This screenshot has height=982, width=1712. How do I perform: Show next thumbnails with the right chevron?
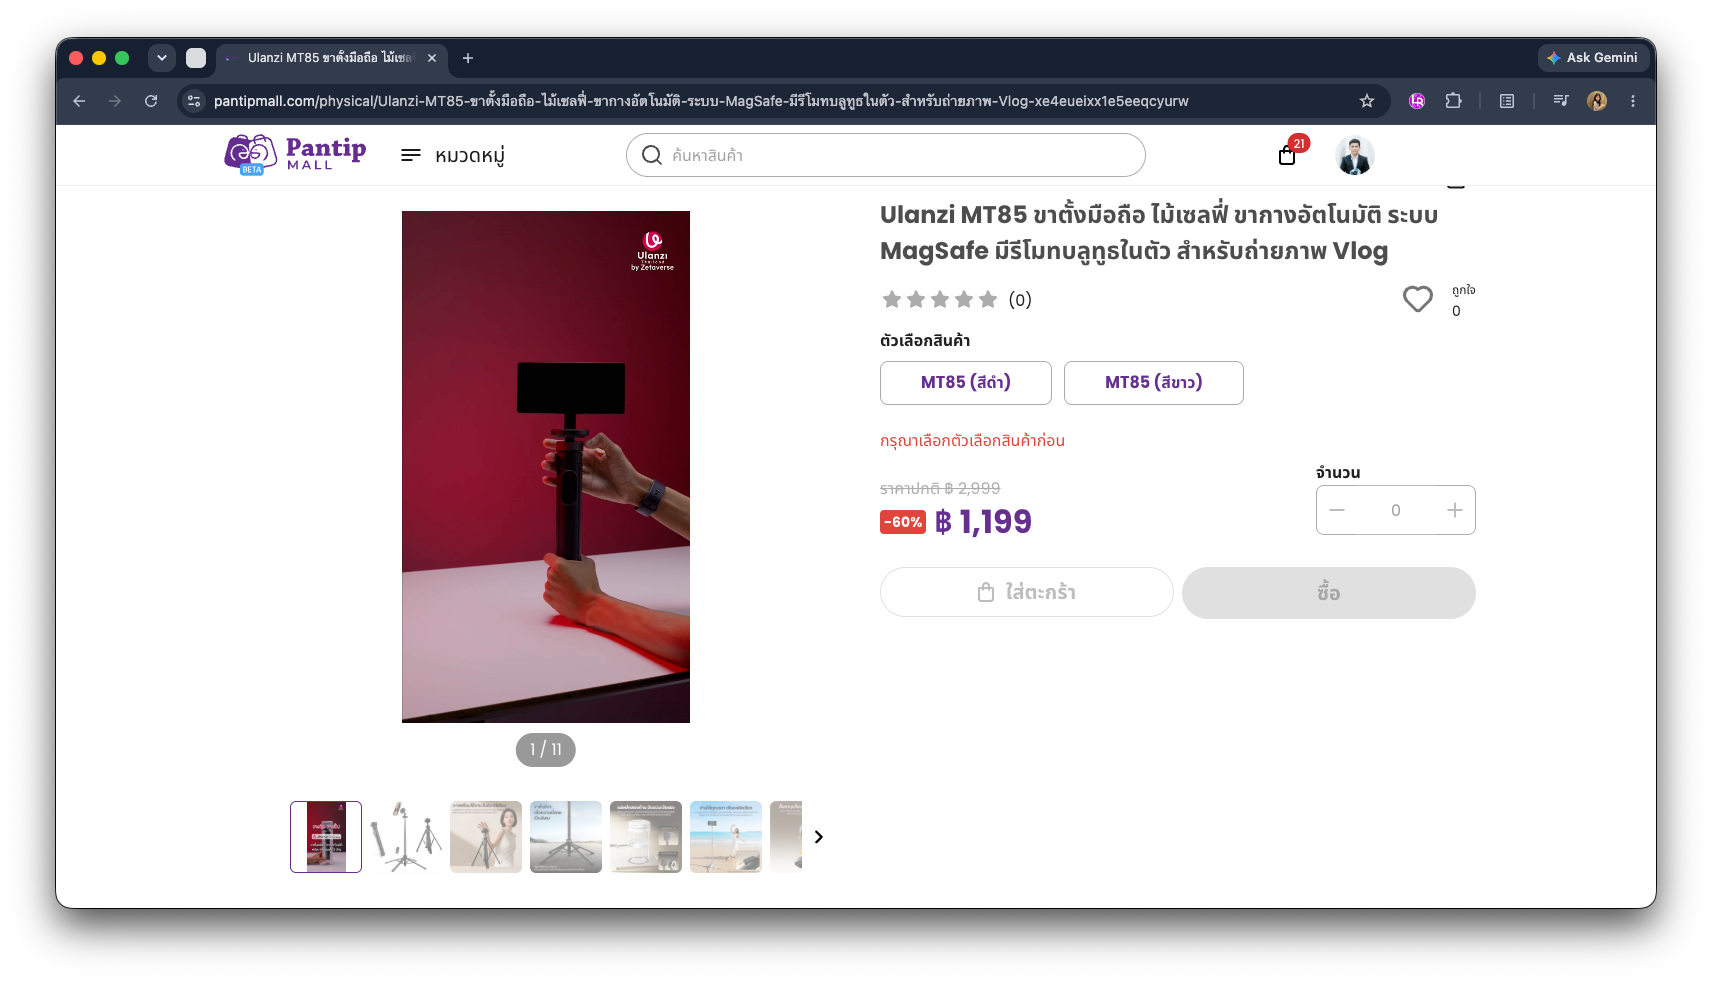point(818,837)
